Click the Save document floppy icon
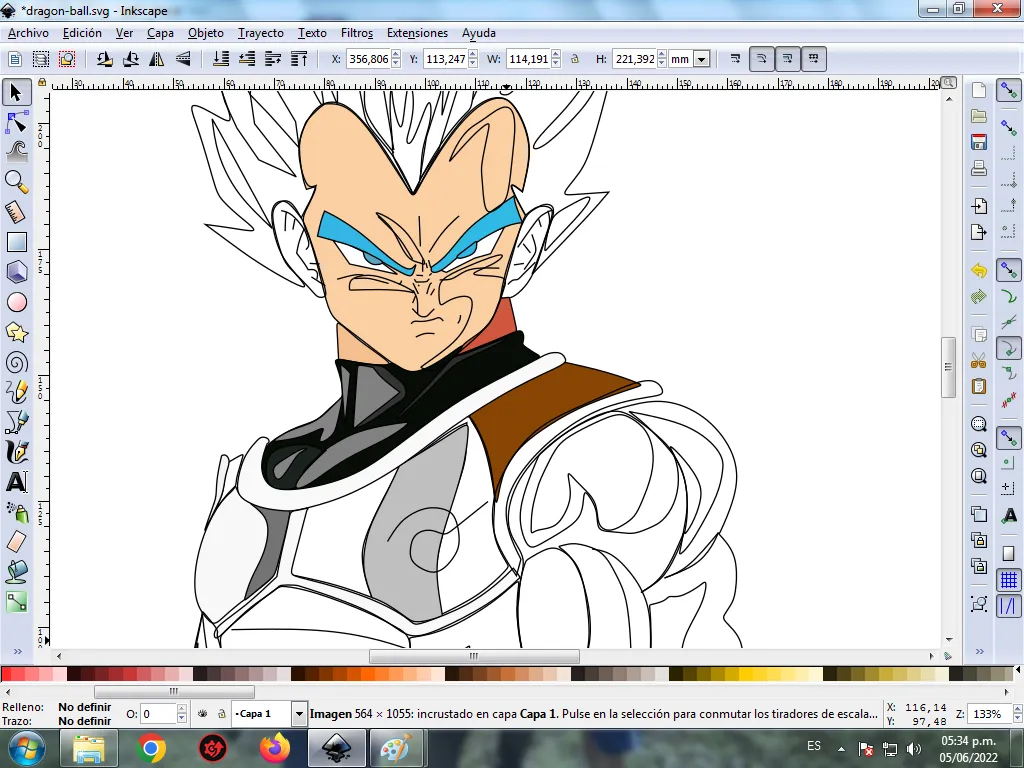Viewport: 1024px width, 768px height. 978,142
